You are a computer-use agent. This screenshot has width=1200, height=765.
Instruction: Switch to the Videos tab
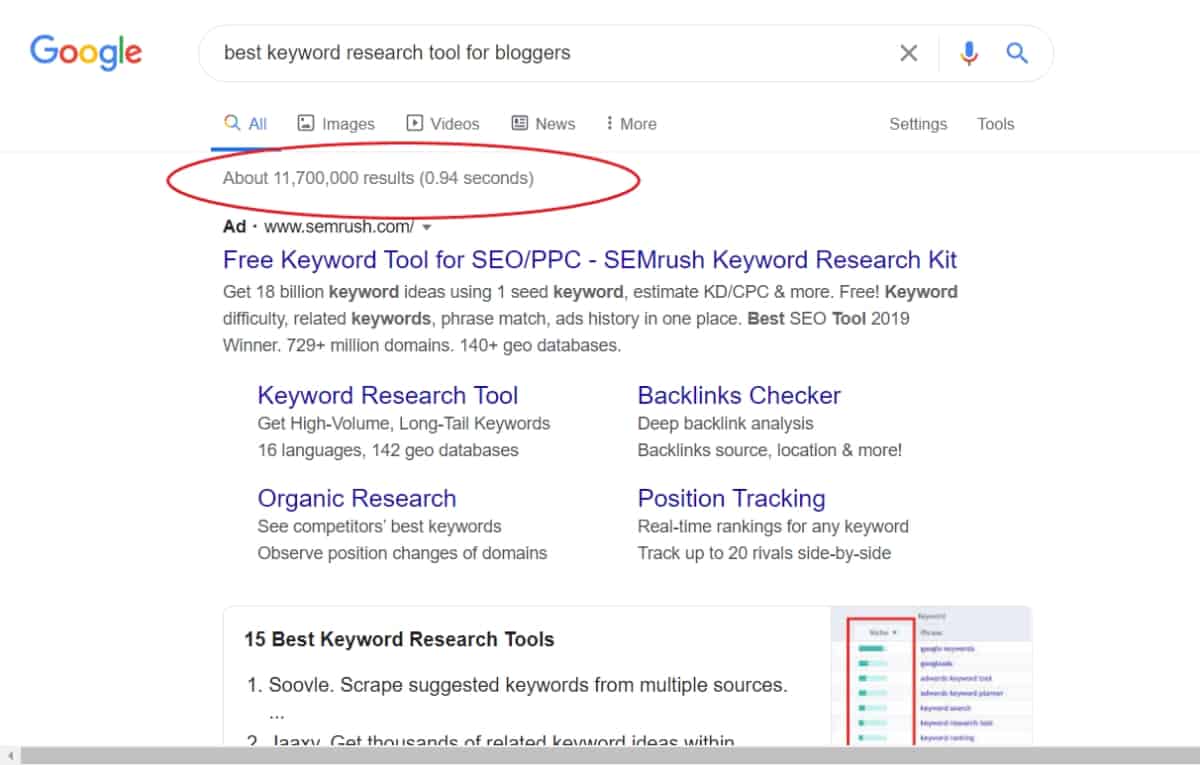click(442, 124)
